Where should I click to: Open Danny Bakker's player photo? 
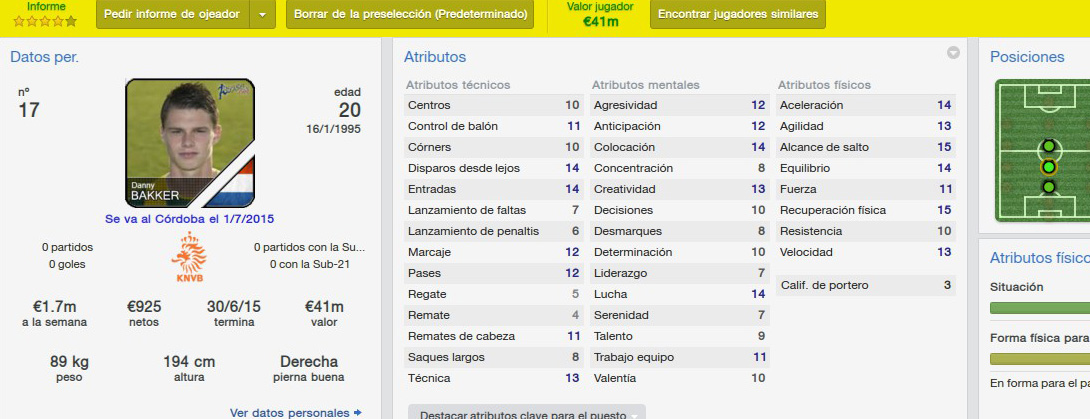click(190, 143)
